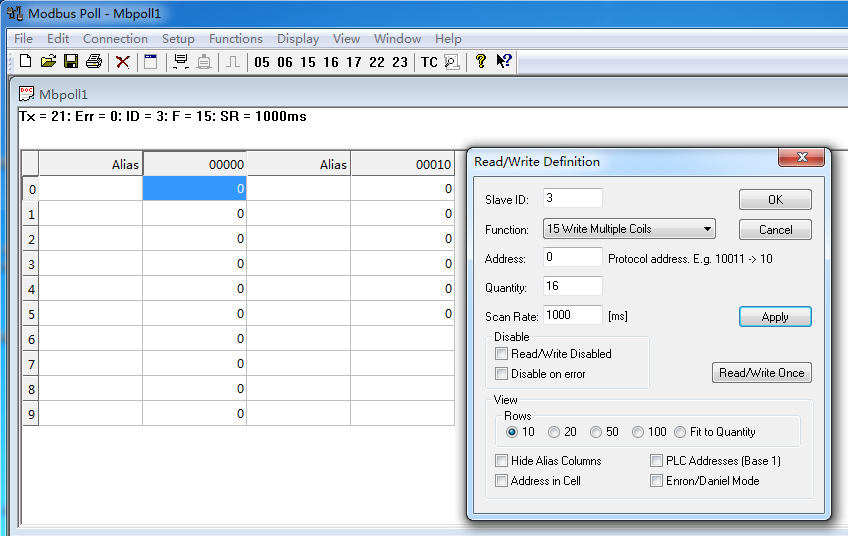Click the Connect icon in toolbar

(x=181, y=62)
